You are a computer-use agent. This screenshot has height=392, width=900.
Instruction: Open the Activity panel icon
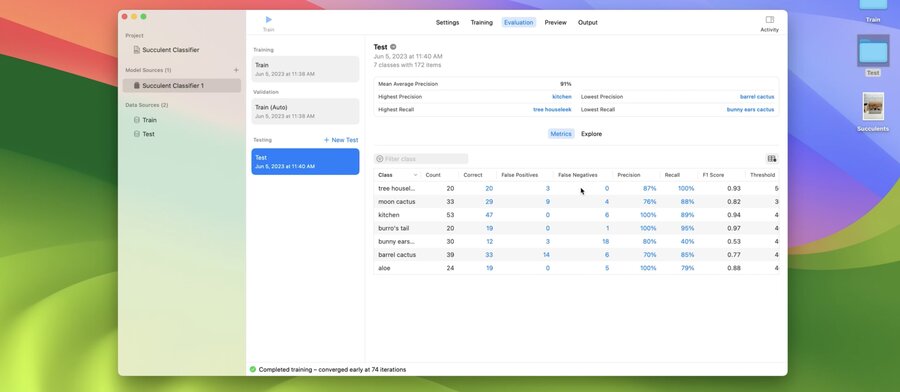(x=770, y=20)
